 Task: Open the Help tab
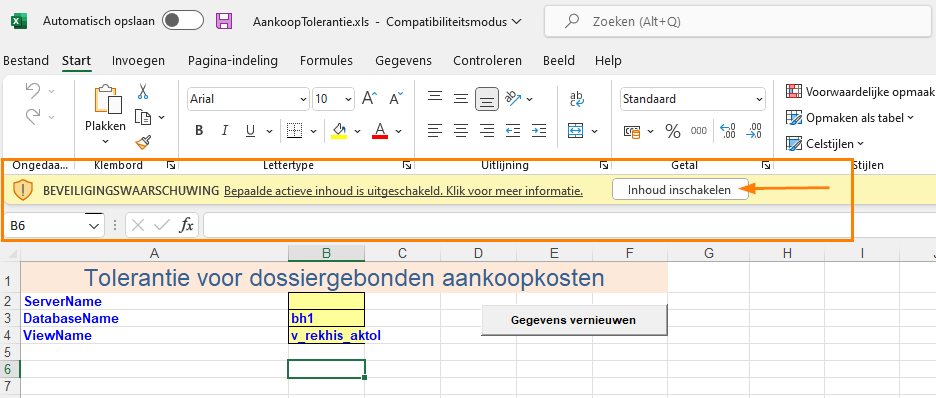pyautogui.click(x=608, y=61)
